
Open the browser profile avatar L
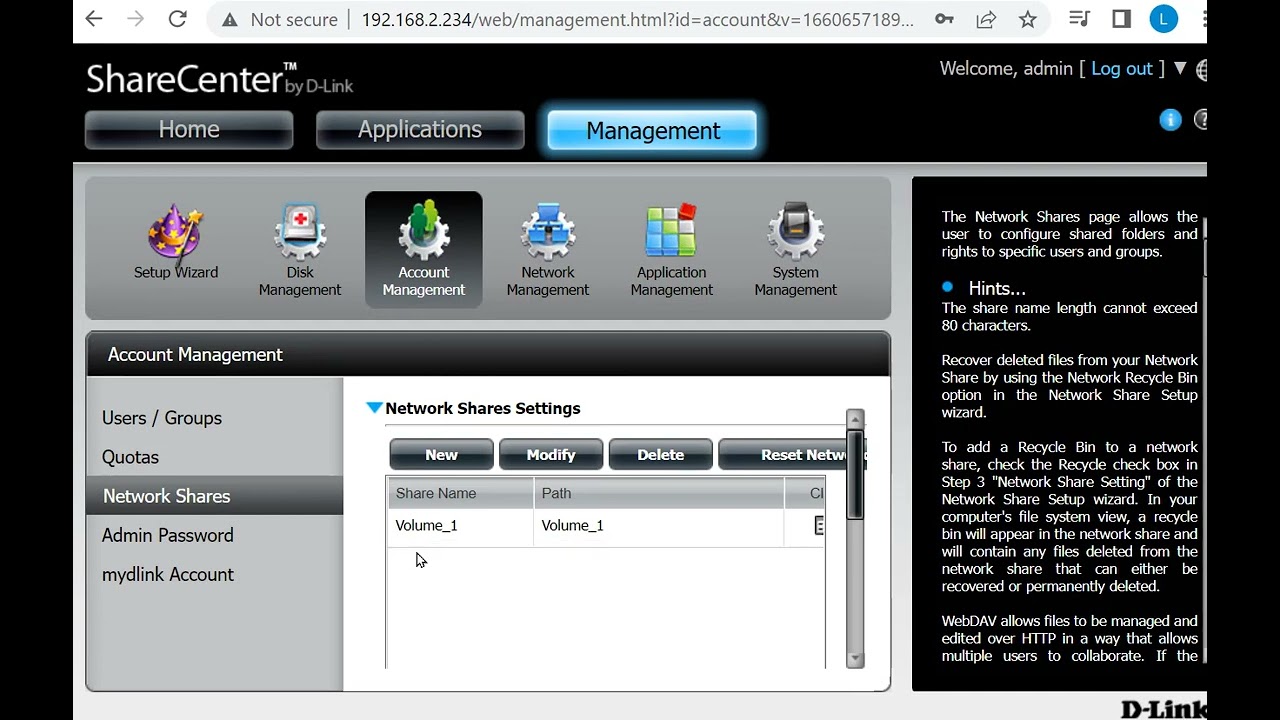pos(1163,19)
